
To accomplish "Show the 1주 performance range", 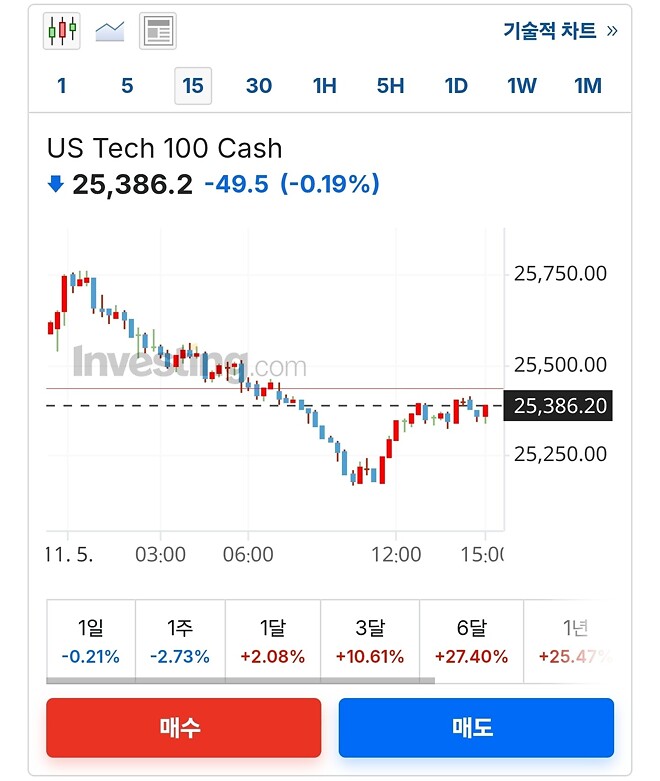I will click(180, 641).
